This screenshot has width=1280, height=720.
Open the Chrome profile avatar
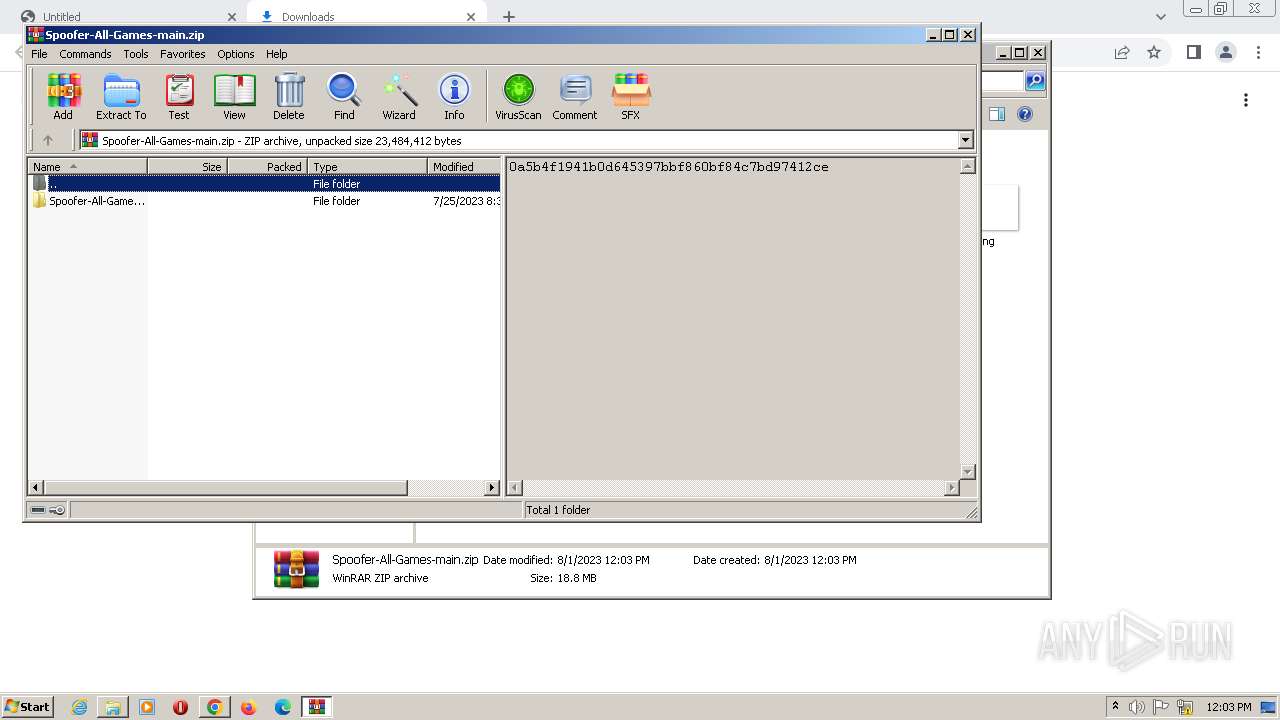(x=1225, y=52)
